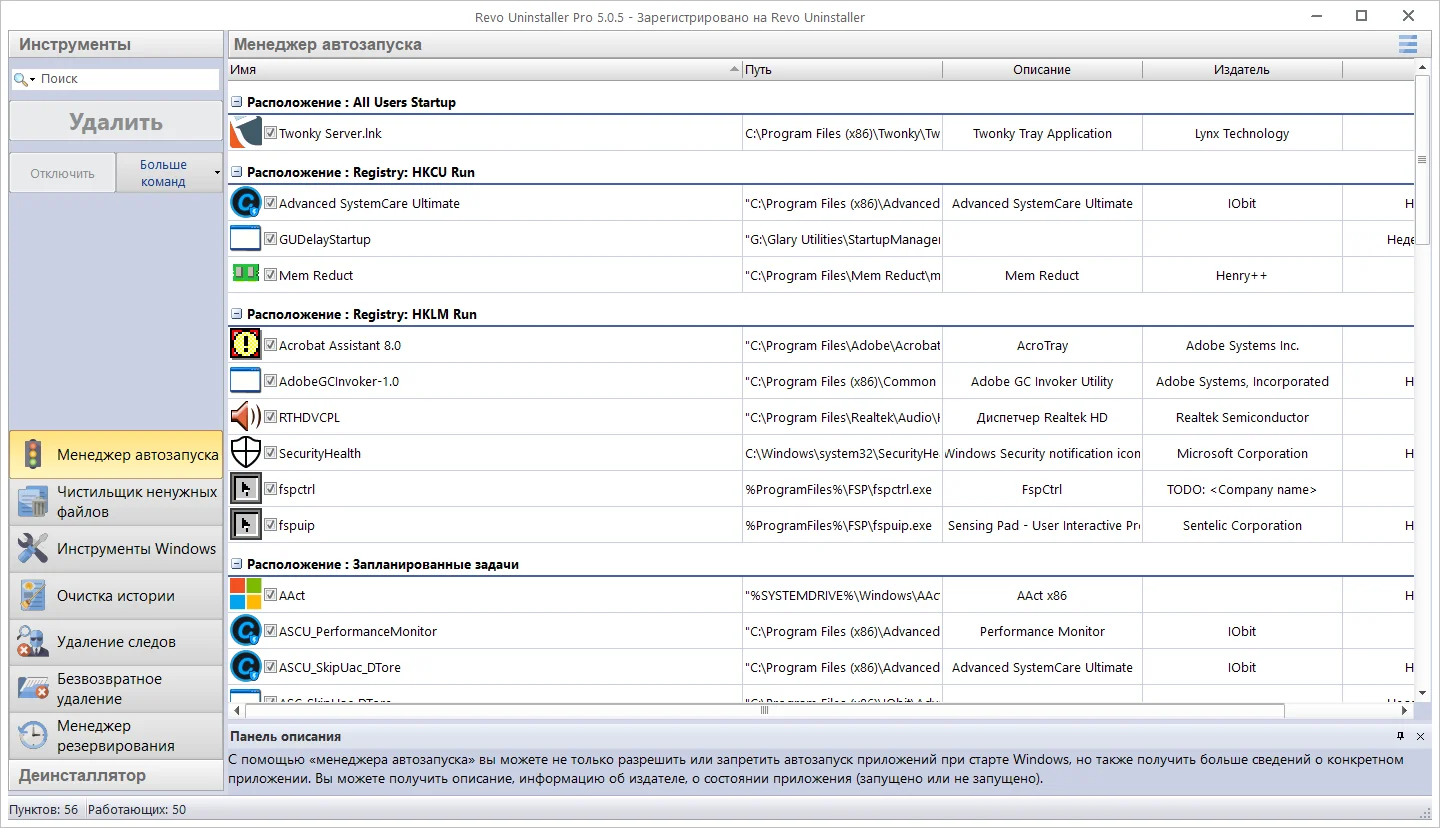Click the Удалить button
Viewport: 1440px width, 828px height.
pos(116,122)
